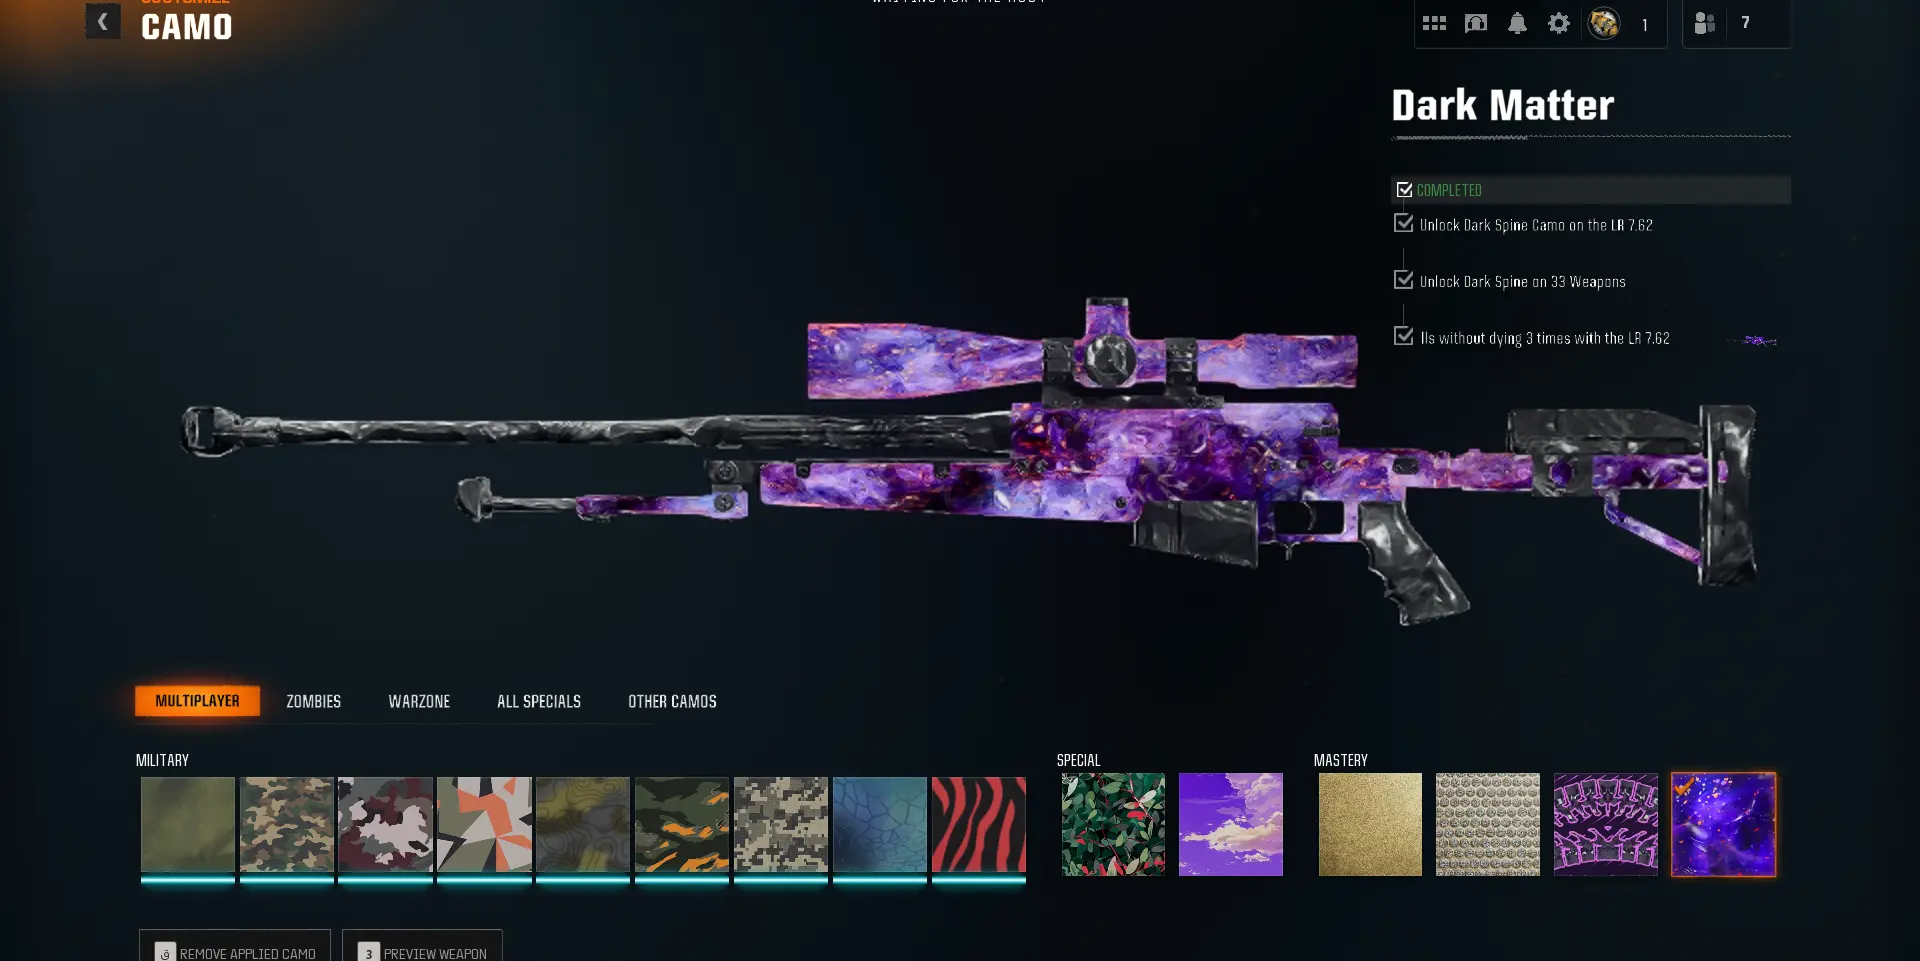
Task: Switch to the Warzone tab
Action: click(419, 701)
